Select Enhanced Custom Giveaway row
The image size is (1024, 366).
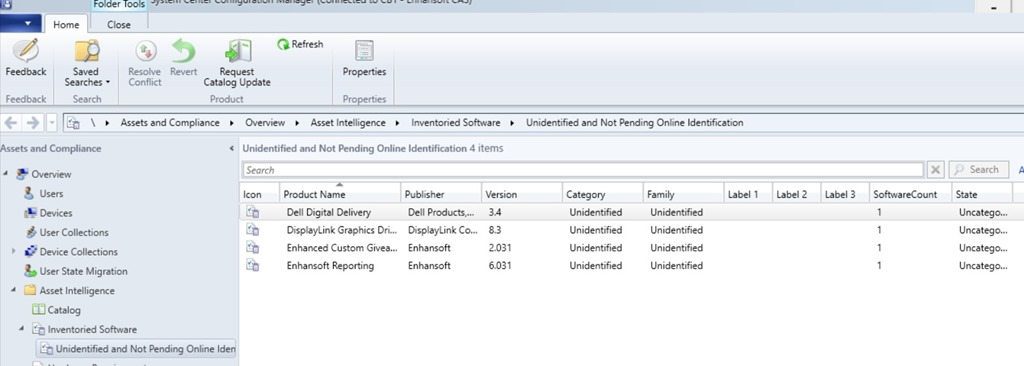632,248
